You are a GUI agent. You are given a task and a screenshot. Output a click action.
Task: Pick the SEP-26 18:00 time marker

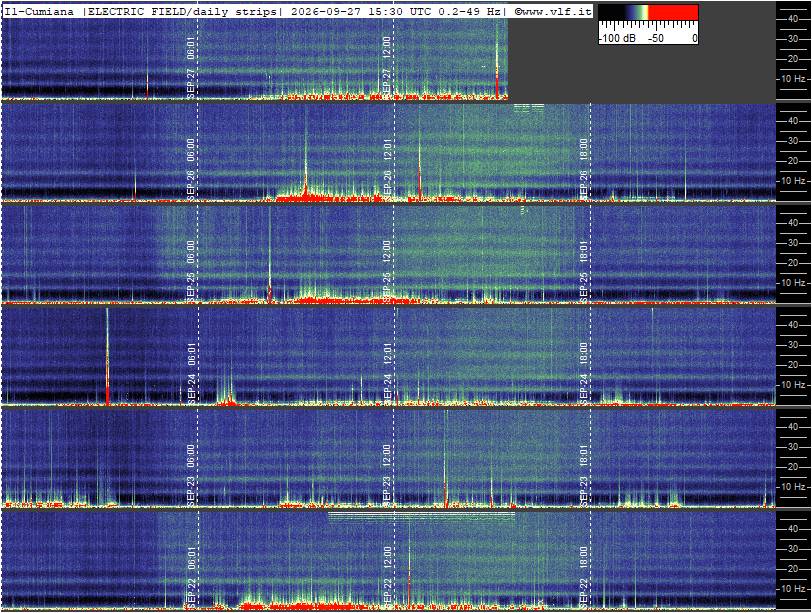pos(583,169)
